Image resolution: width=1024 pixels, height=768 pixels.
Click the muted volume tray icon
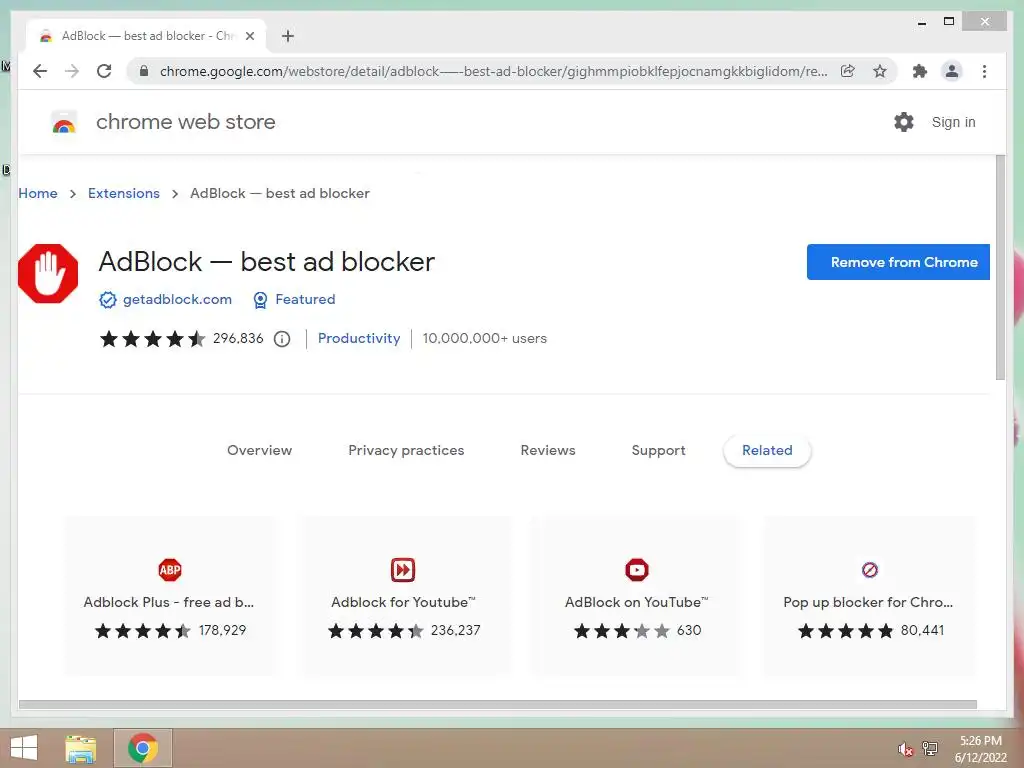pos(905,749)
